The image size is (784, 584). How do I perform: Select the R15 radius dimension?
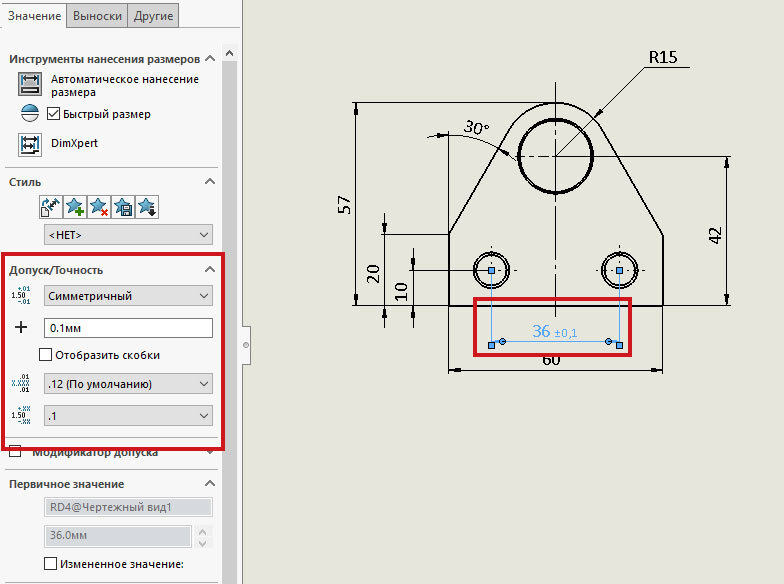[x=663, y=58]
